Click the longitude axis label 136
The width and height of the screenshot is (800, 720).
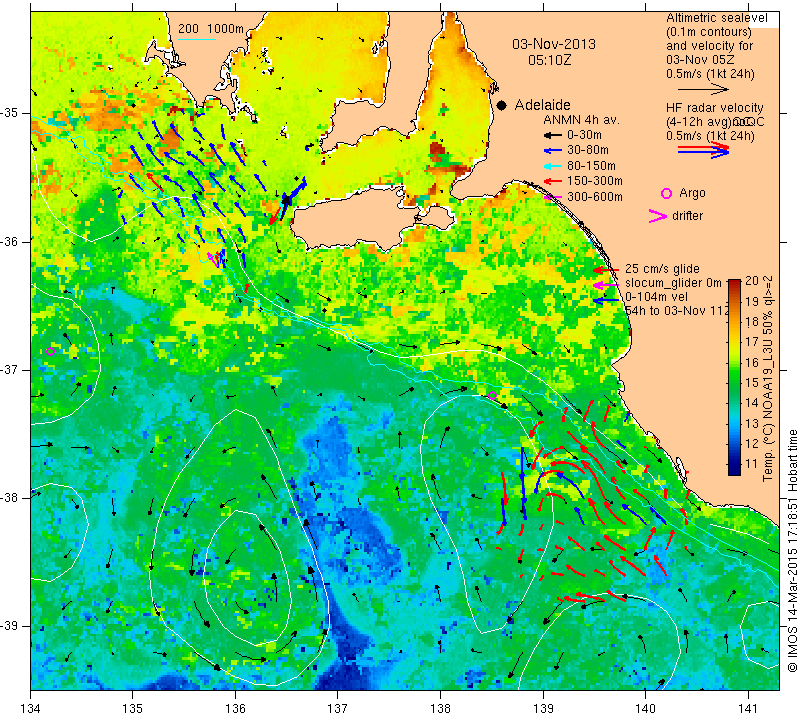click(235, 709)
